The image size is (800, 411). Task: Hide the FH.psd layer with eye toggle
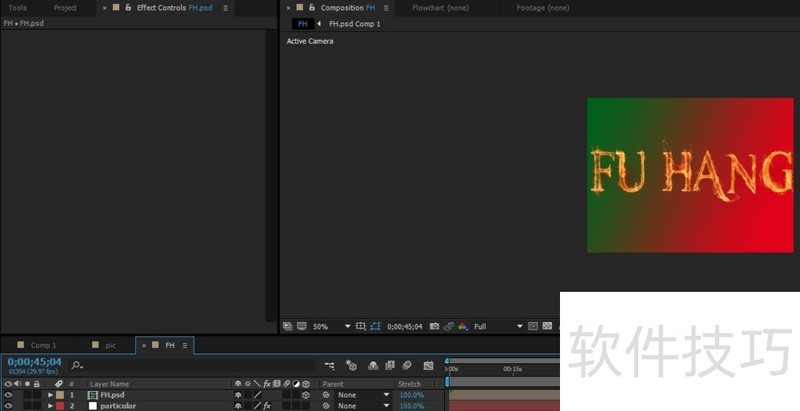[x=8, y=395]
